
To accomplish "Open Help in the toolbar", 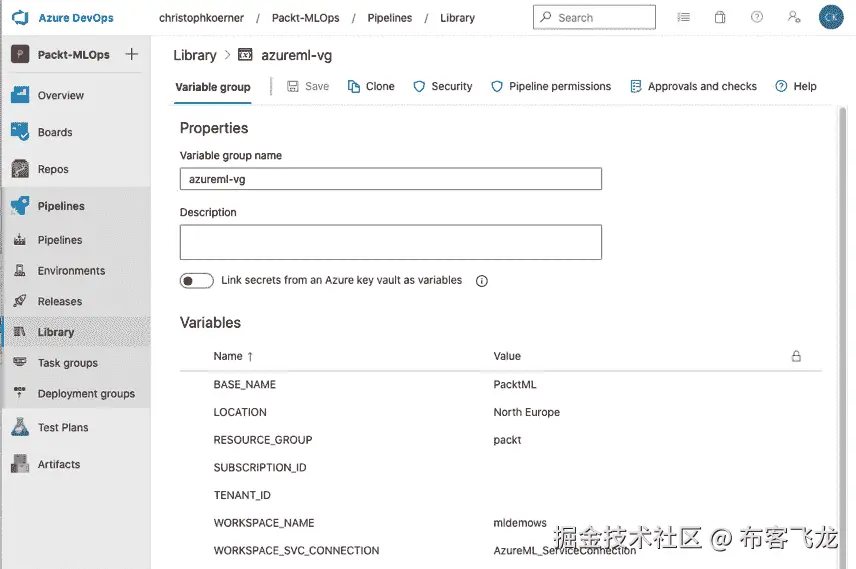I will [796, 86].
